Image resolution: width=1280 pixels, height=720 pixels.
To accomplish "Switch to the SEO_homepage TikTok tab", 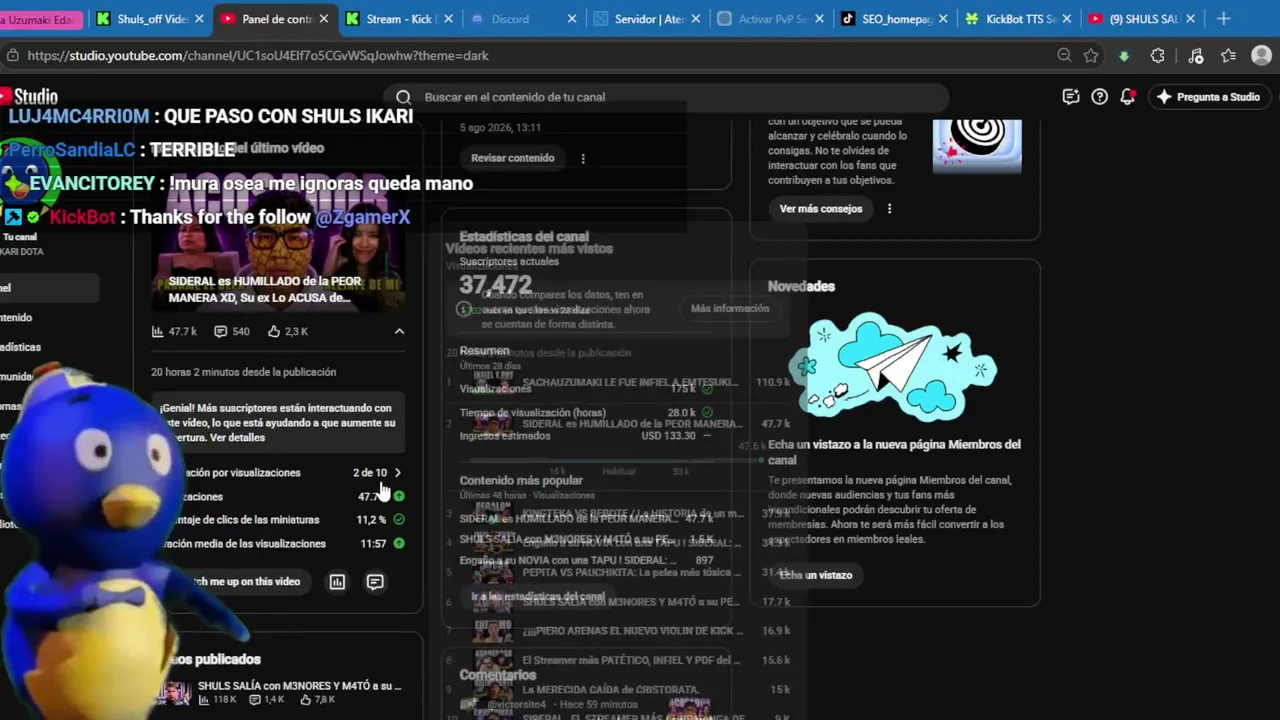I will click(x=895, y=19).
